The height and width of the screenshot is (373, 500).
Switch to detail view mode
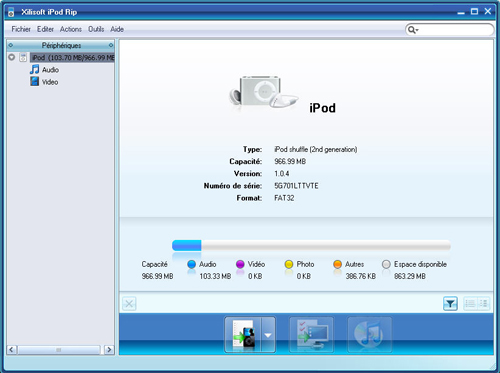(483, 304)
